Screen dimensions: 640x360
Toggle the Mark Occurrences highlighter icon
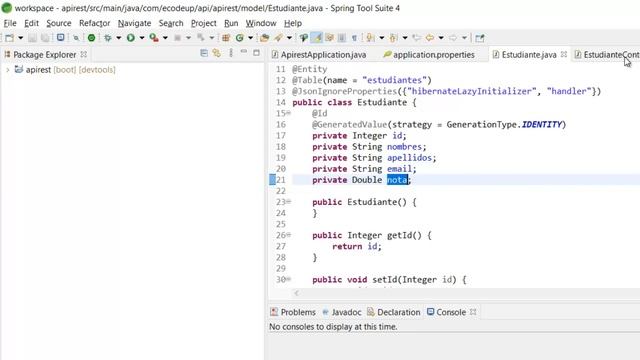(x=316, y=38)
